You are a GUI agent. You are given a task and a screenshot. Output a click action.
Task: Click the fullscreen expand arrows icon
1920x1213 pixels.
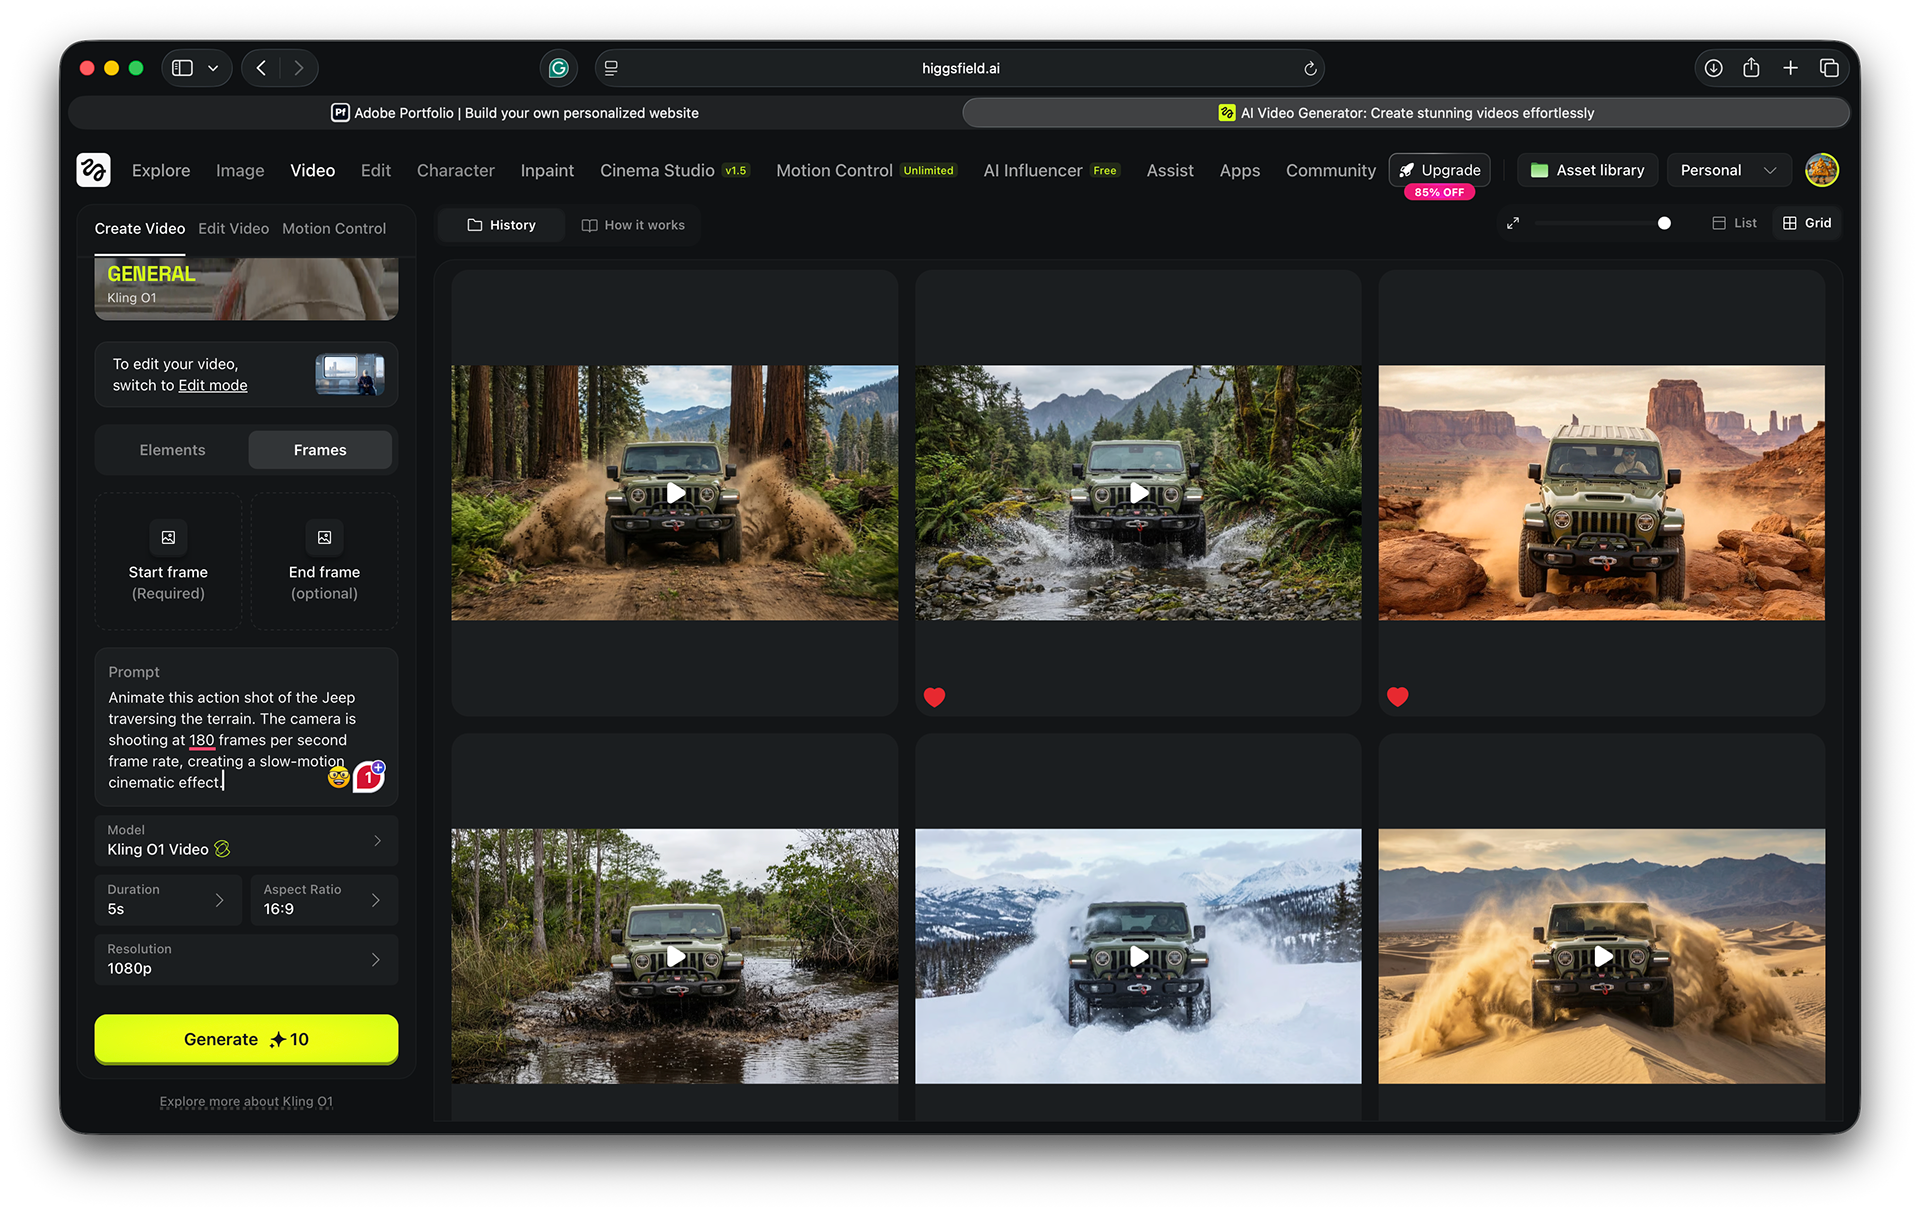pos(1513,223)
